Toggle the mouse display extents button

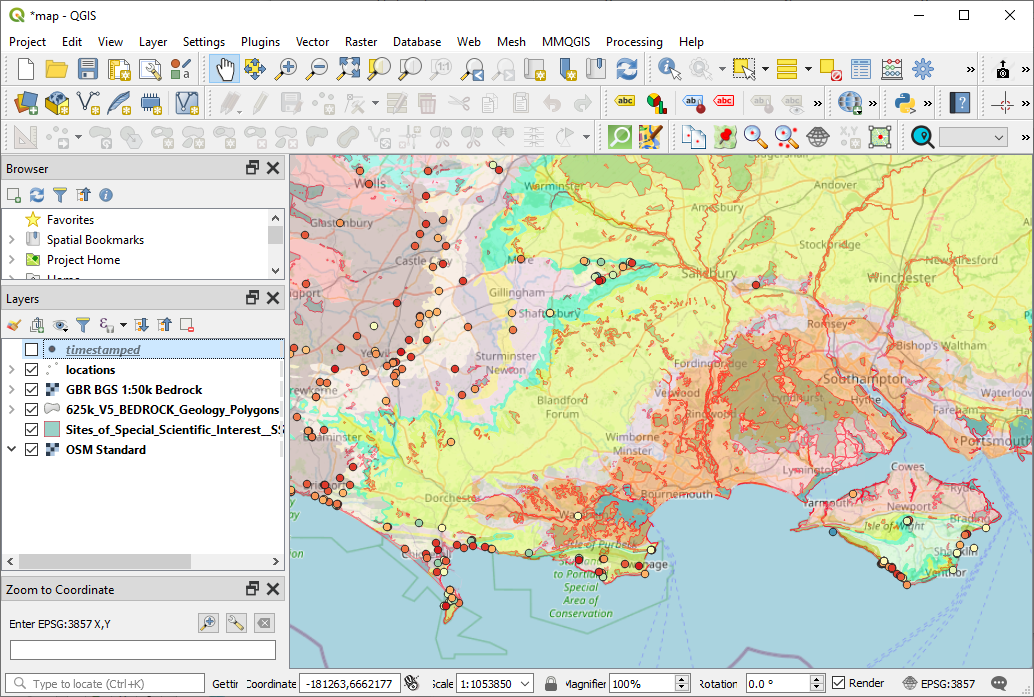click(412, 683)
